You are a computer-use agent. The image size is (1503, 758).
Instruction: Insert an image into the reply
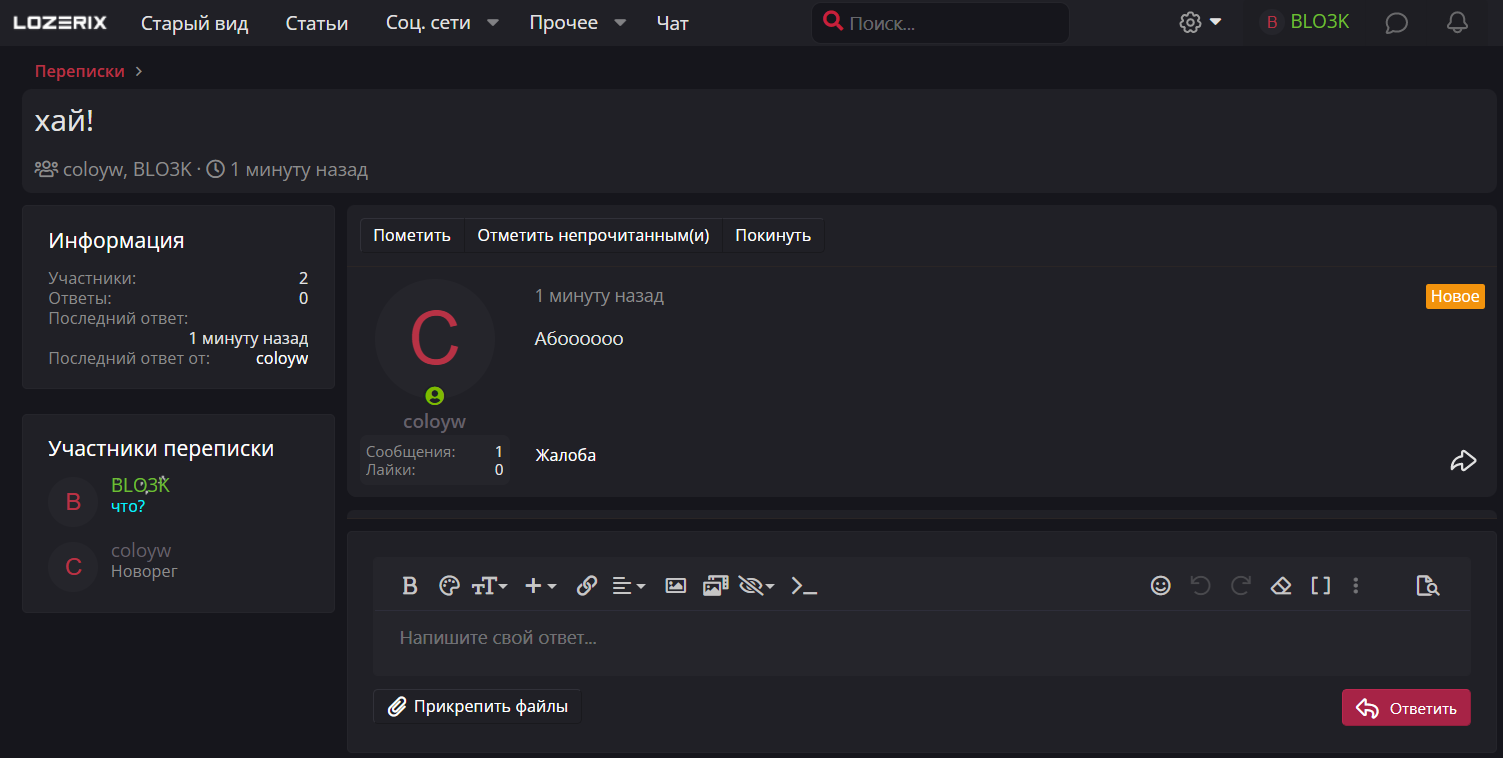[676, 586]
